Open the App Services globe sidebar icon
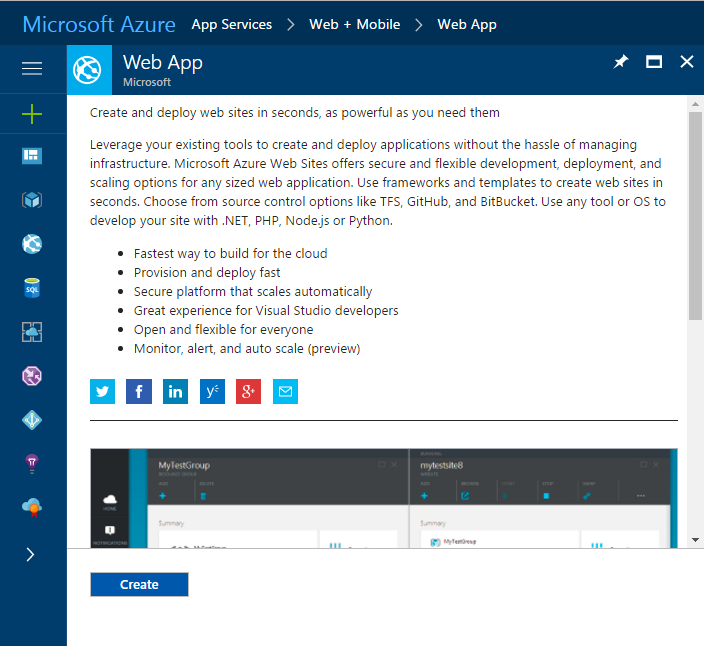Image resolution: width=704 pixels, height=646 pixels. pos(32,244)
